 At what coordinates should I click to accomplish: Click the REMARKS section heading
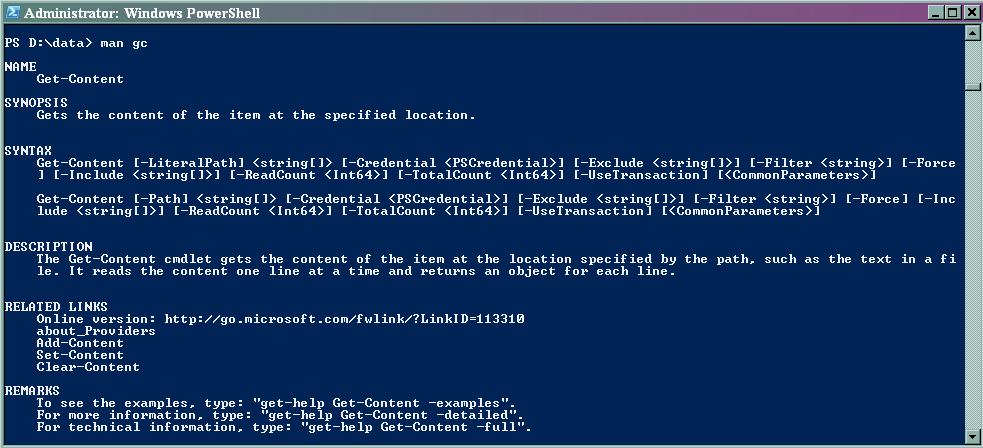(x=32, y=390)
